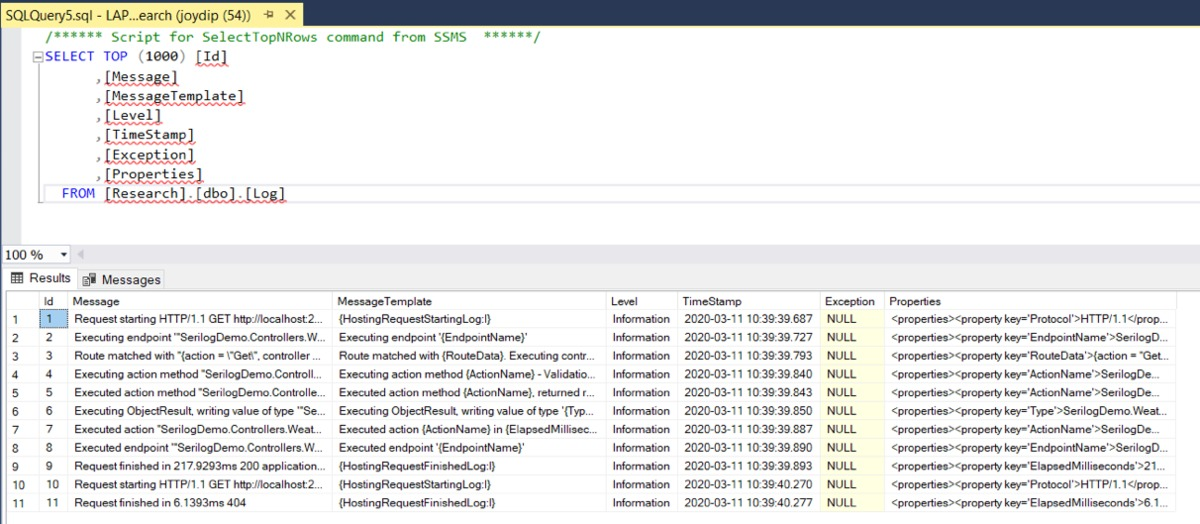The image size is (1200, 524).
Task: Select template 'Executed endpoint '{EndpointName}''
Action: [470, 447]
